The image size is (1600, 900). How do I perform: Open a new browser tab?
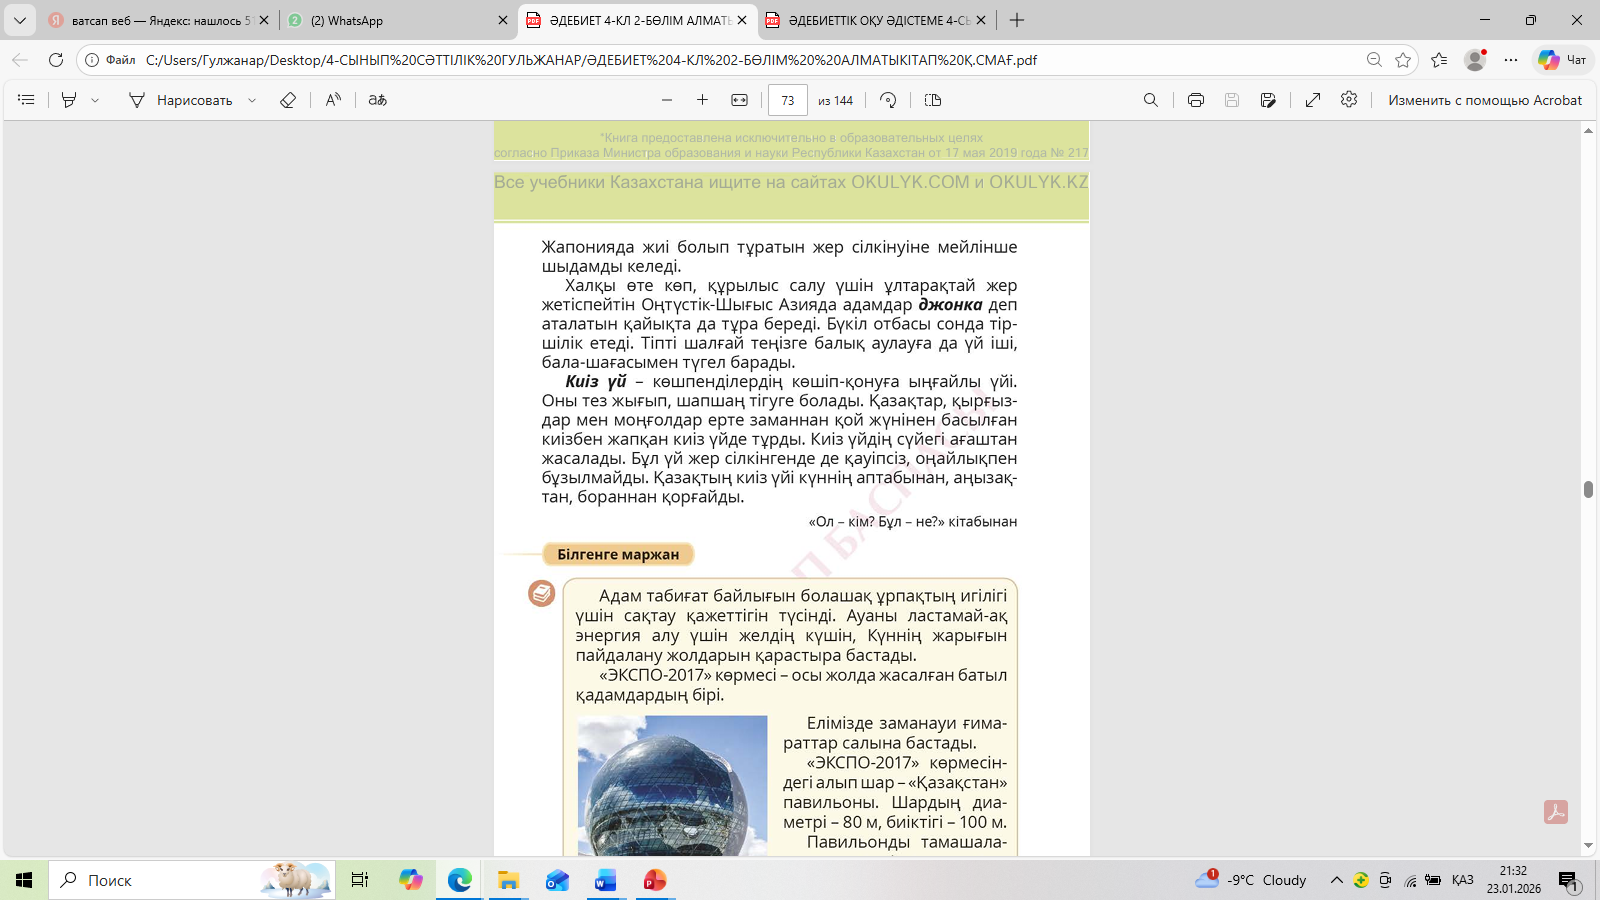click(1017, 20)
